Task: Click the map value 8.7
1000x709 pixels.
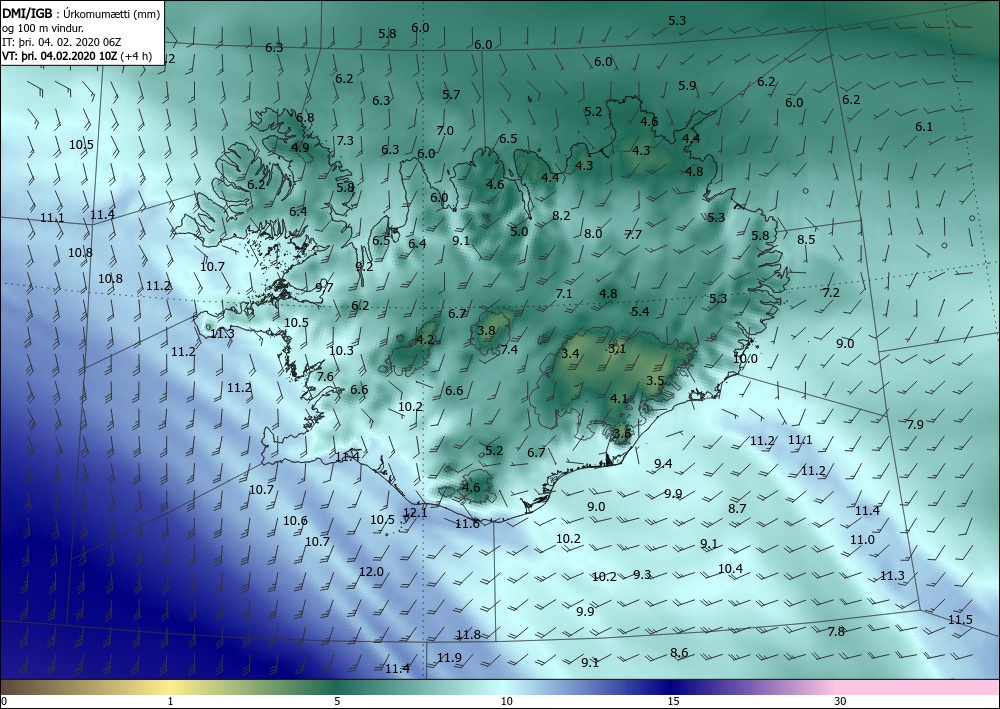Action: click(x=737, y=508)
